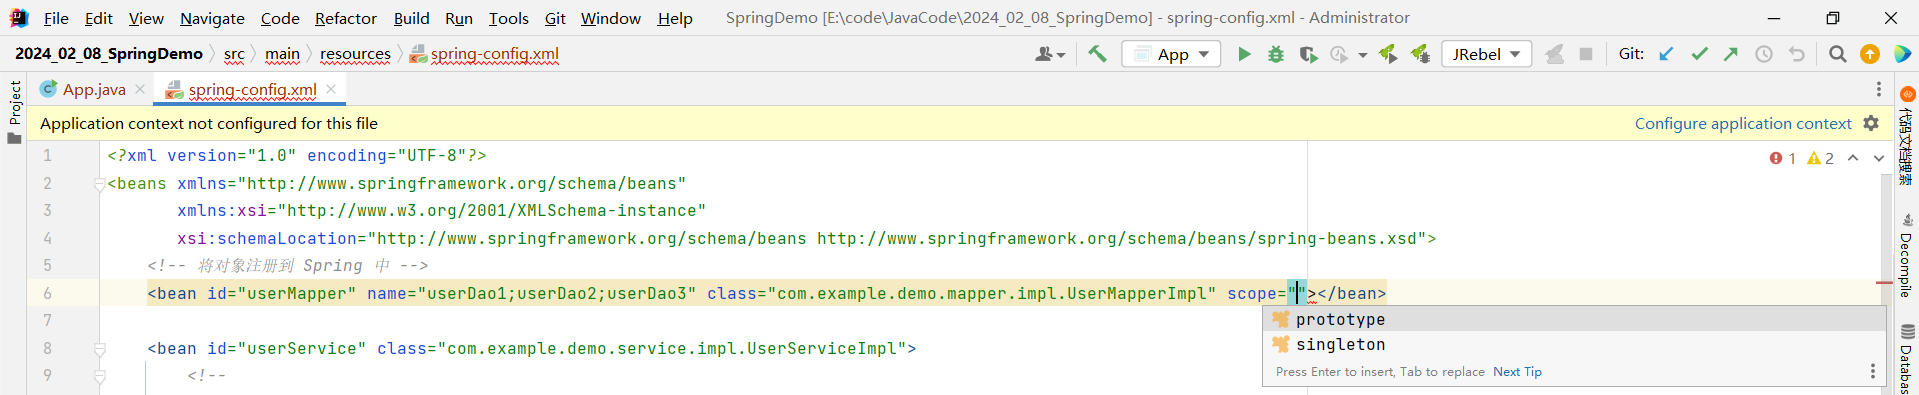Open the Help menu

[x=675, y=18]
